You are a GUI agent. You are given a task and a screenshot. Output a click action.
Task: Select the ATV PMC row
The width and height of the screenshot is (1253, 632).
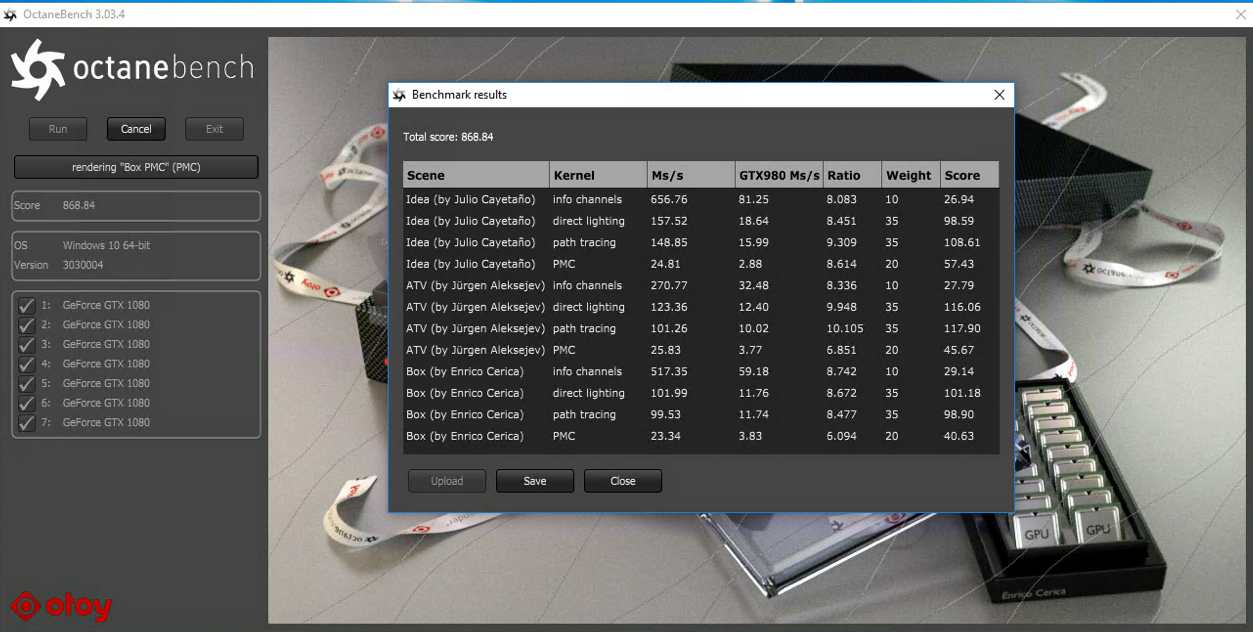click(700, 350)
